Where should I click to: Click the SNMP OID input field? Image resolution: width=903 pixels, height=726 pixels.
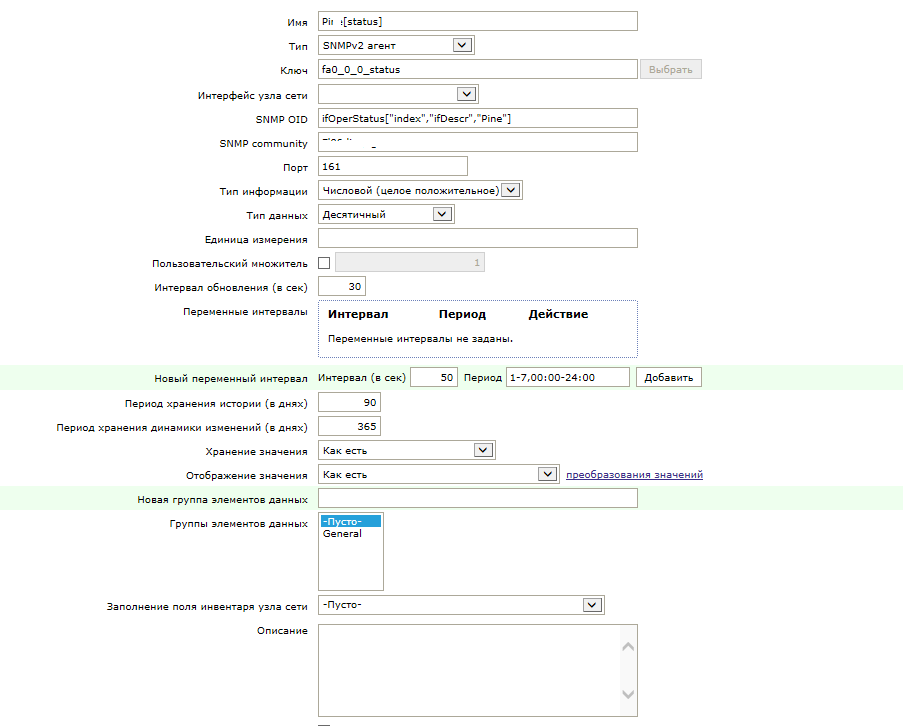(477, 119)
